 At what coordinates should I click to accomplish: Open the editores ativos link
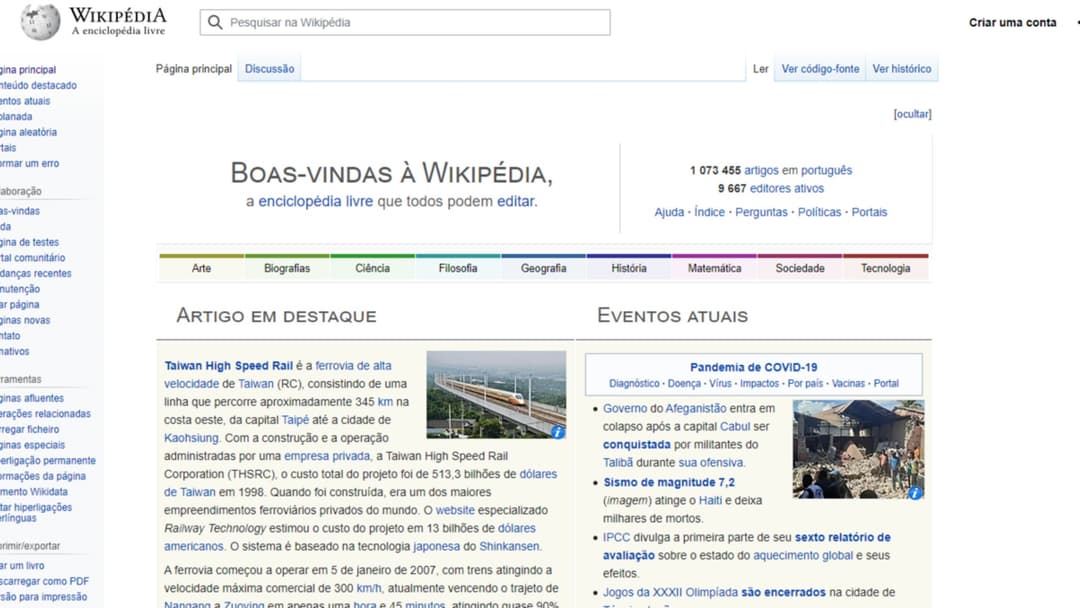pos(787,188)
